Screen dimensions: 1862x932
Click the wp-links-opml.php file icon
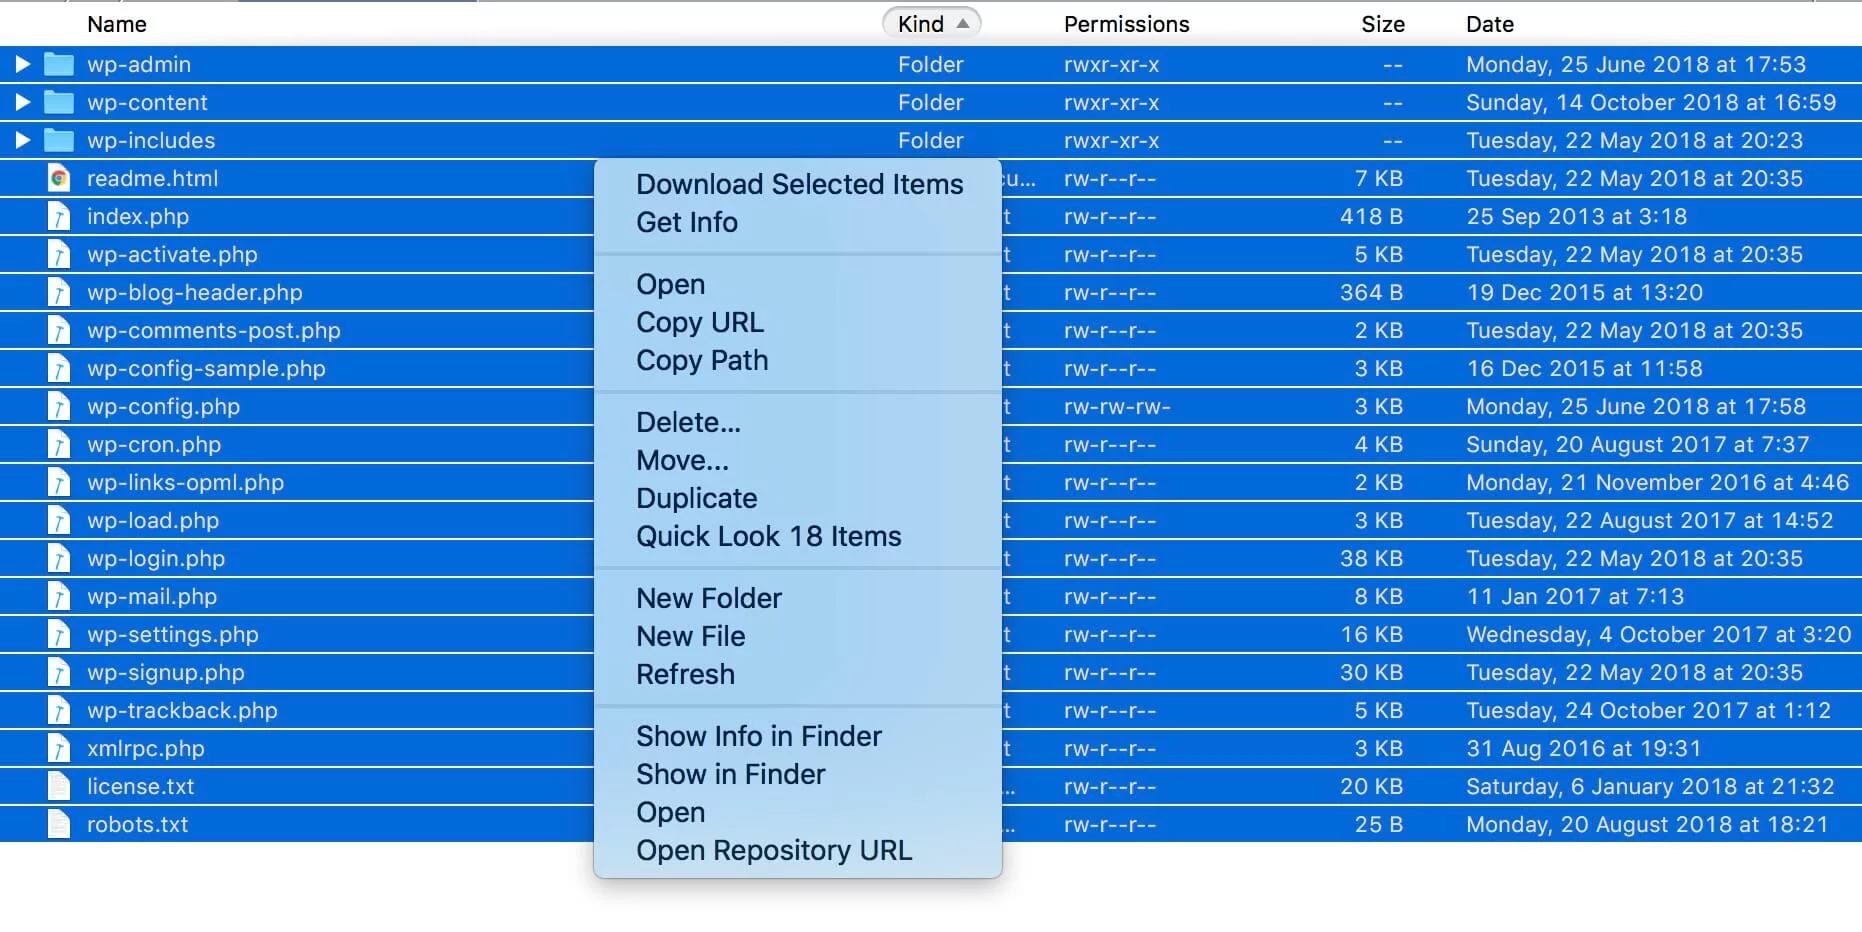pos(59,483)
